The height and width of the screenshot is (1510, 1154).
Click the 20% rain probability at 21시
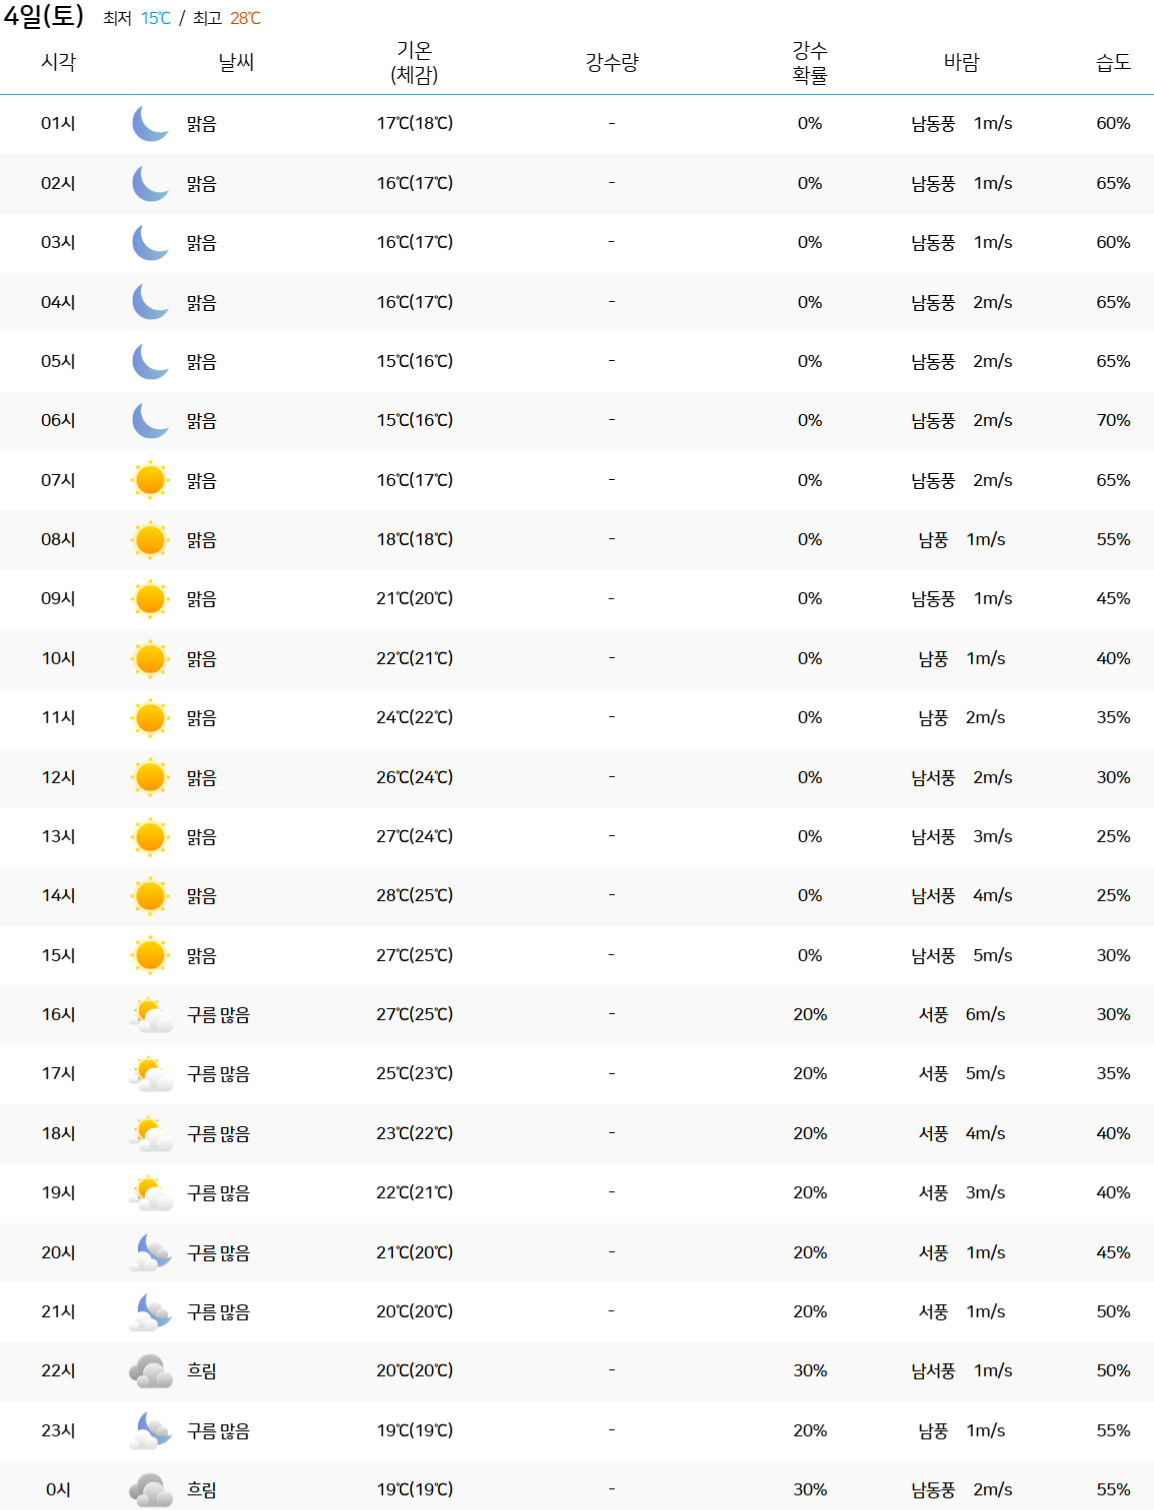pos(810,1311)
